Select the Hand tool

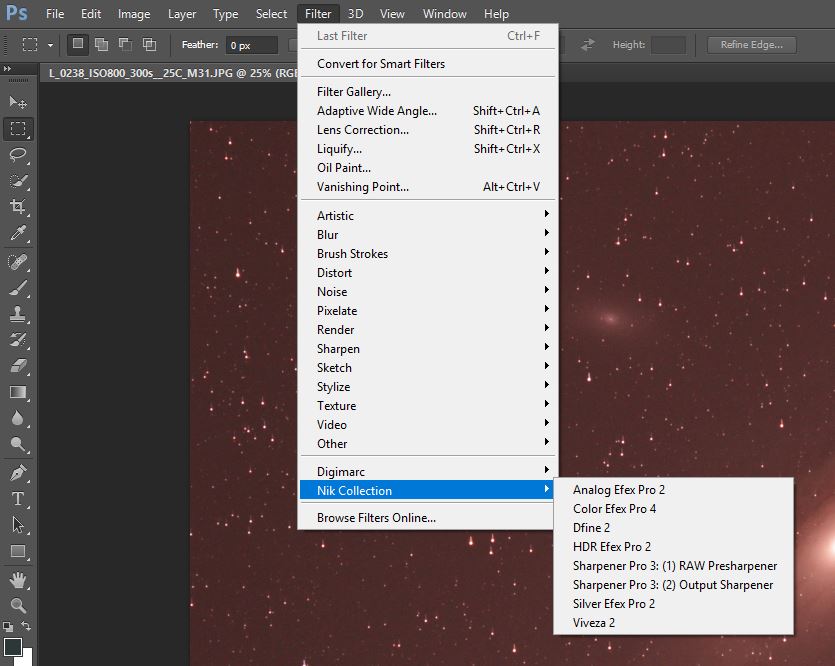coord(18,579)
